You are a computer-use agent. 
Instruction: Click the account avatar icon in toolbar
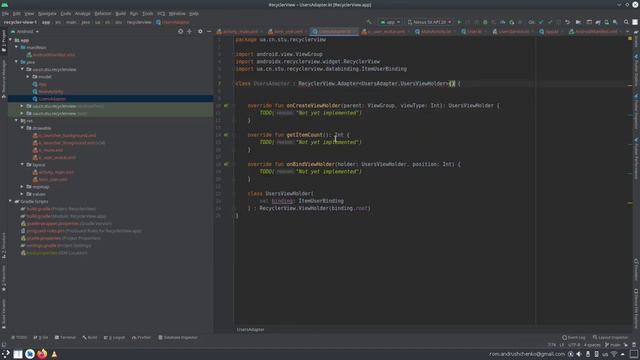click(x=635, y=22)
